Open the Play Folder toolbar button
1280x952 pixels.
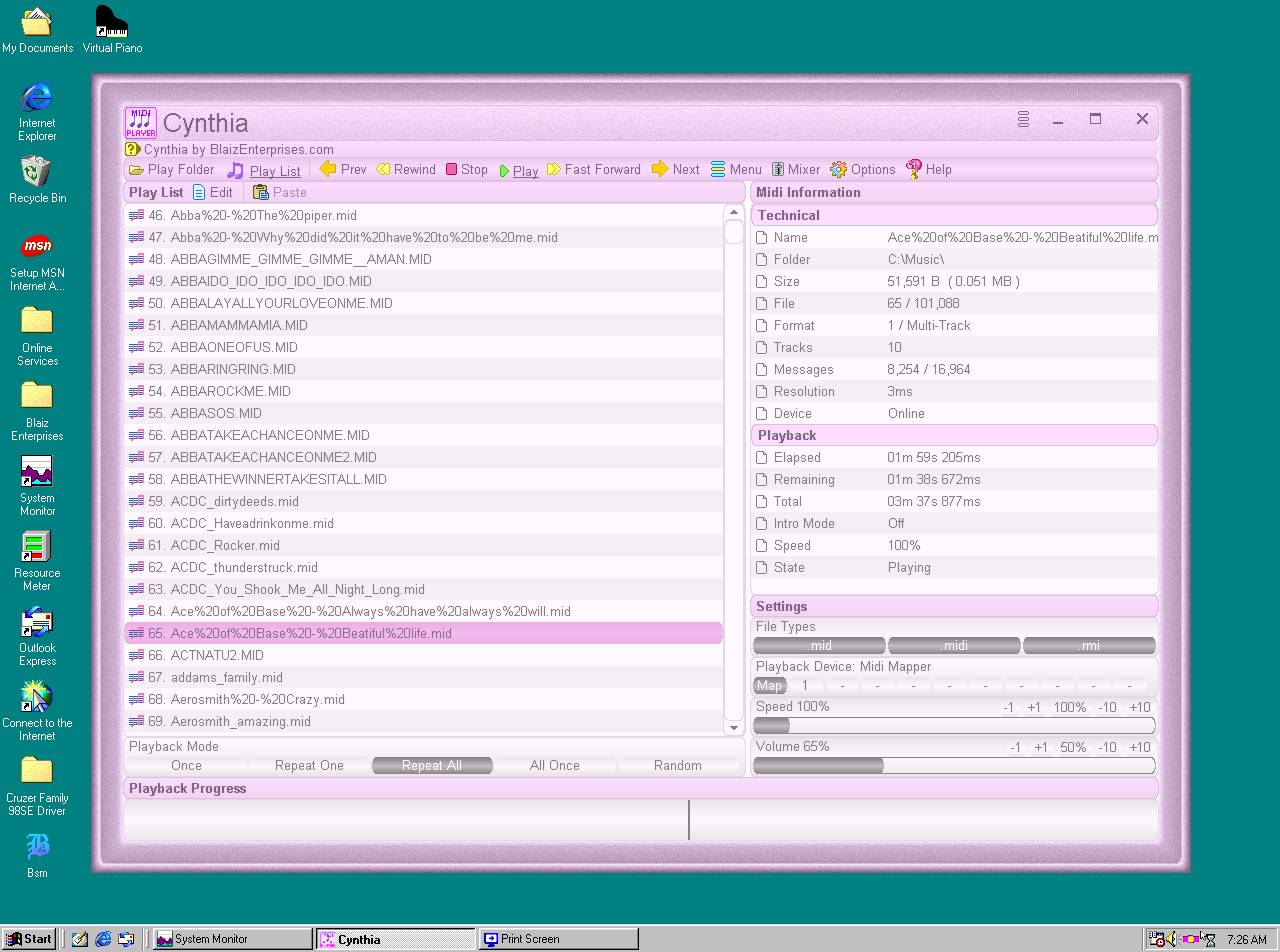coord(172,170)
